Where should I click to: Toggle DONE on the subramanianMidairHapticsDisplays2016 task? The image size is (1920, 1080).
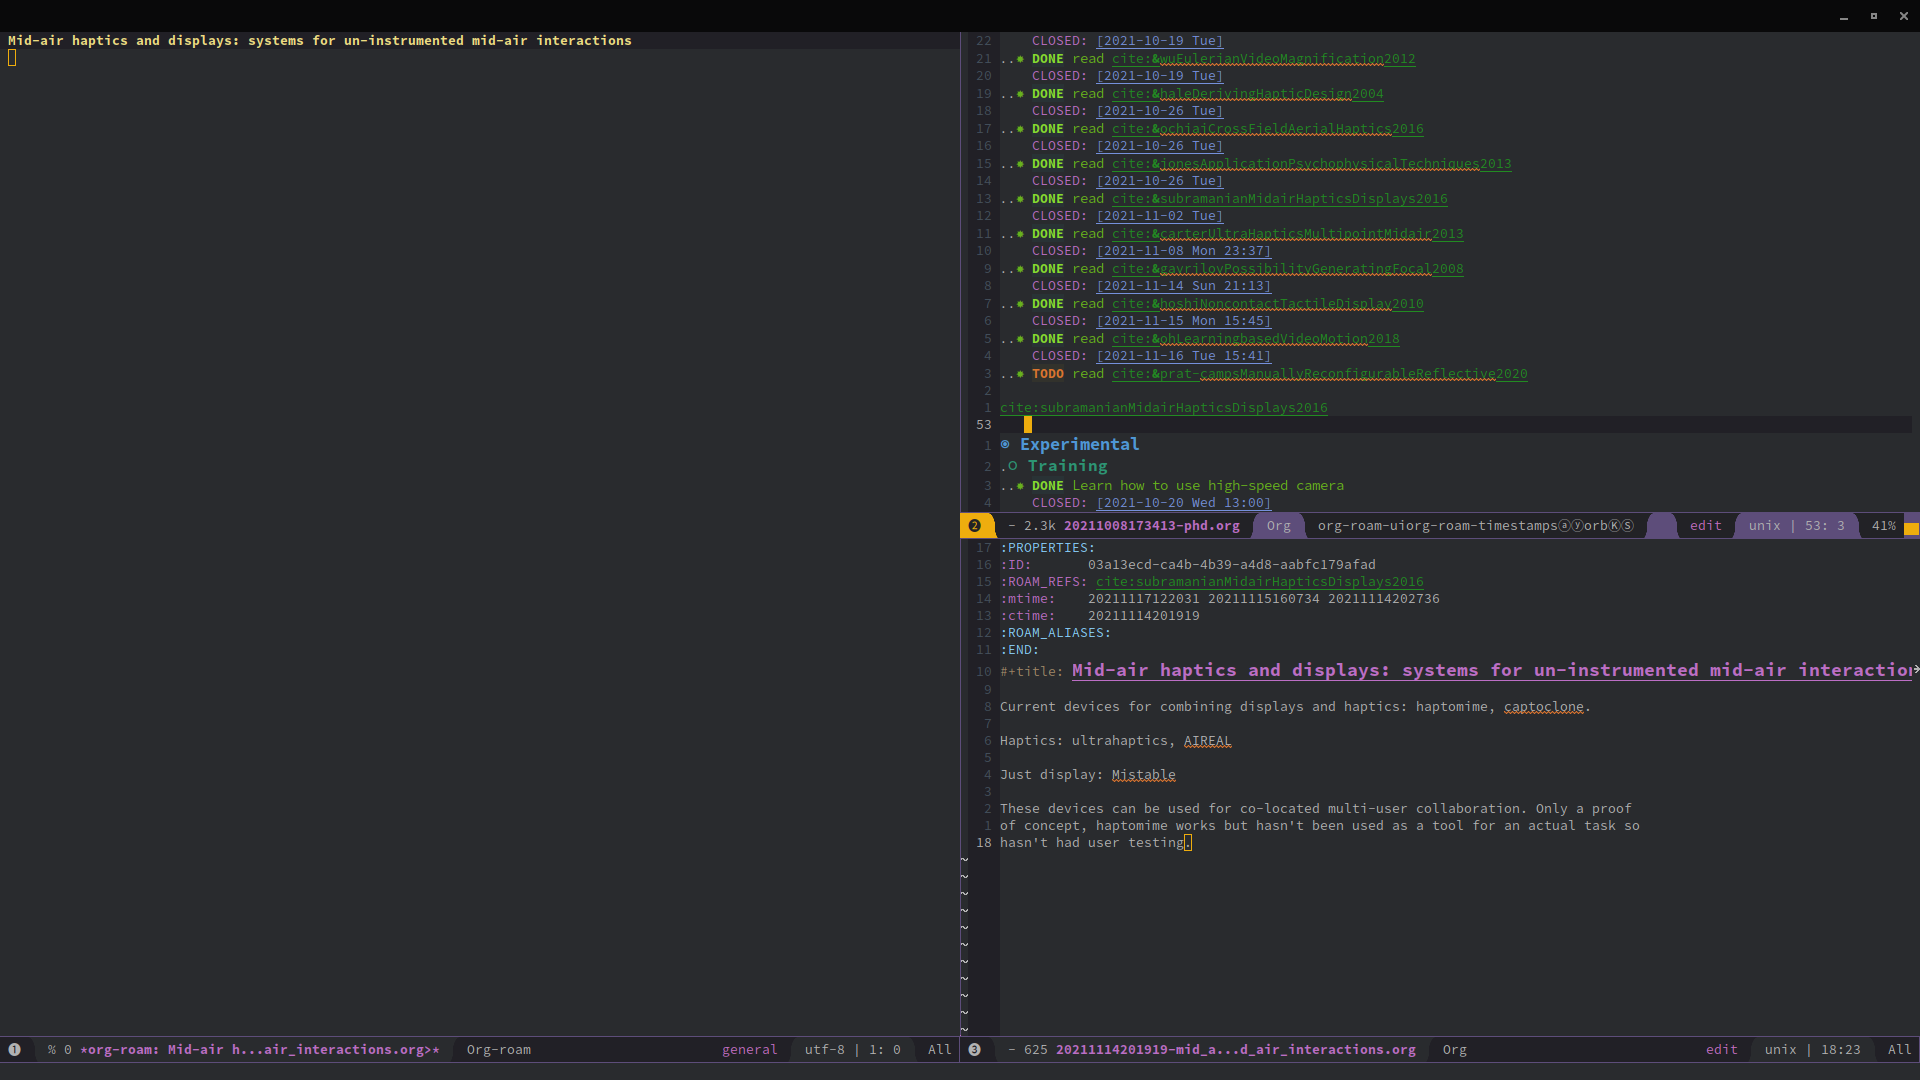tap(1049, 199)
